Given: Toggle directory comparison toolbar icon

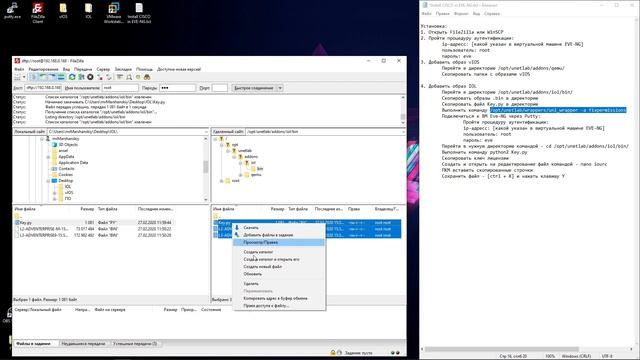Looking at the screenshot, I should click(129, 77).
